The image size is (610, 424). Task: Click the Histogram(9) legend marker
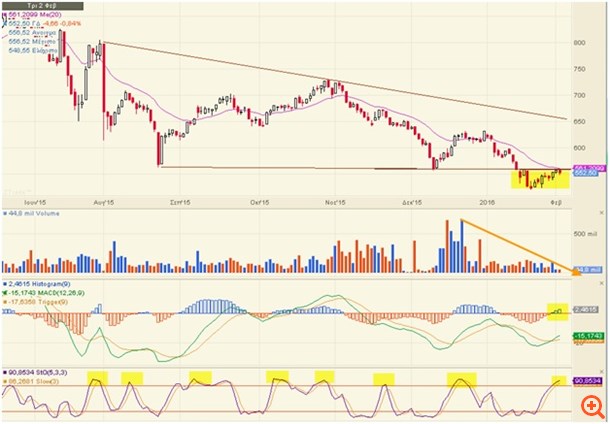tap(4, 284)
